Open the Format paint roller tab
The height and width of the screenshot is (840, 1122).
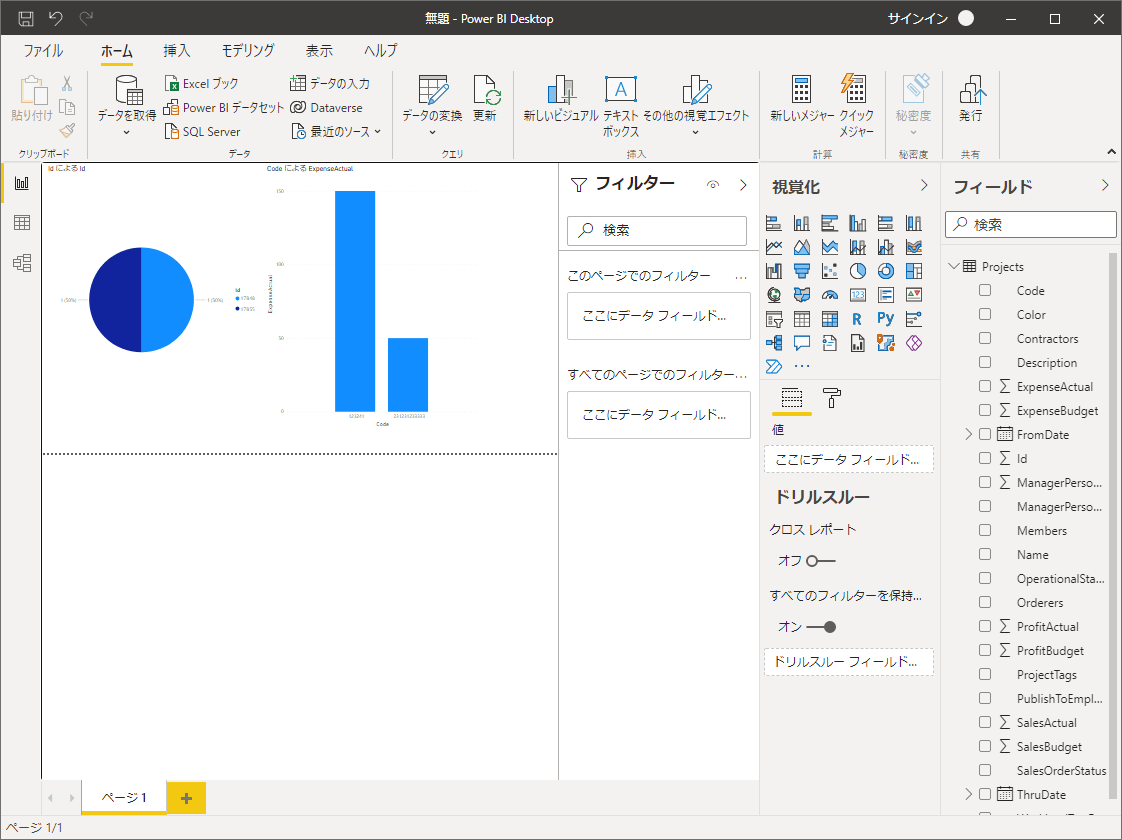click(831, 397)
